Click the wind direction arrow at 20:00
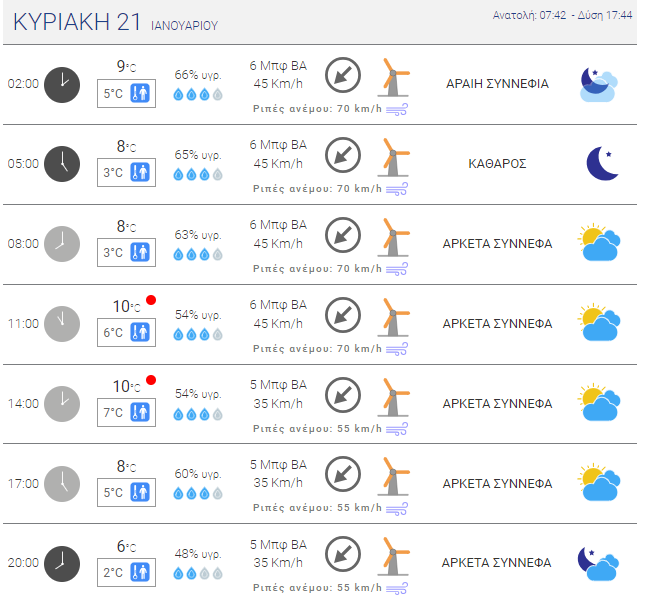The height and width of the screenshot is (602, 646). tap(343, 555)
